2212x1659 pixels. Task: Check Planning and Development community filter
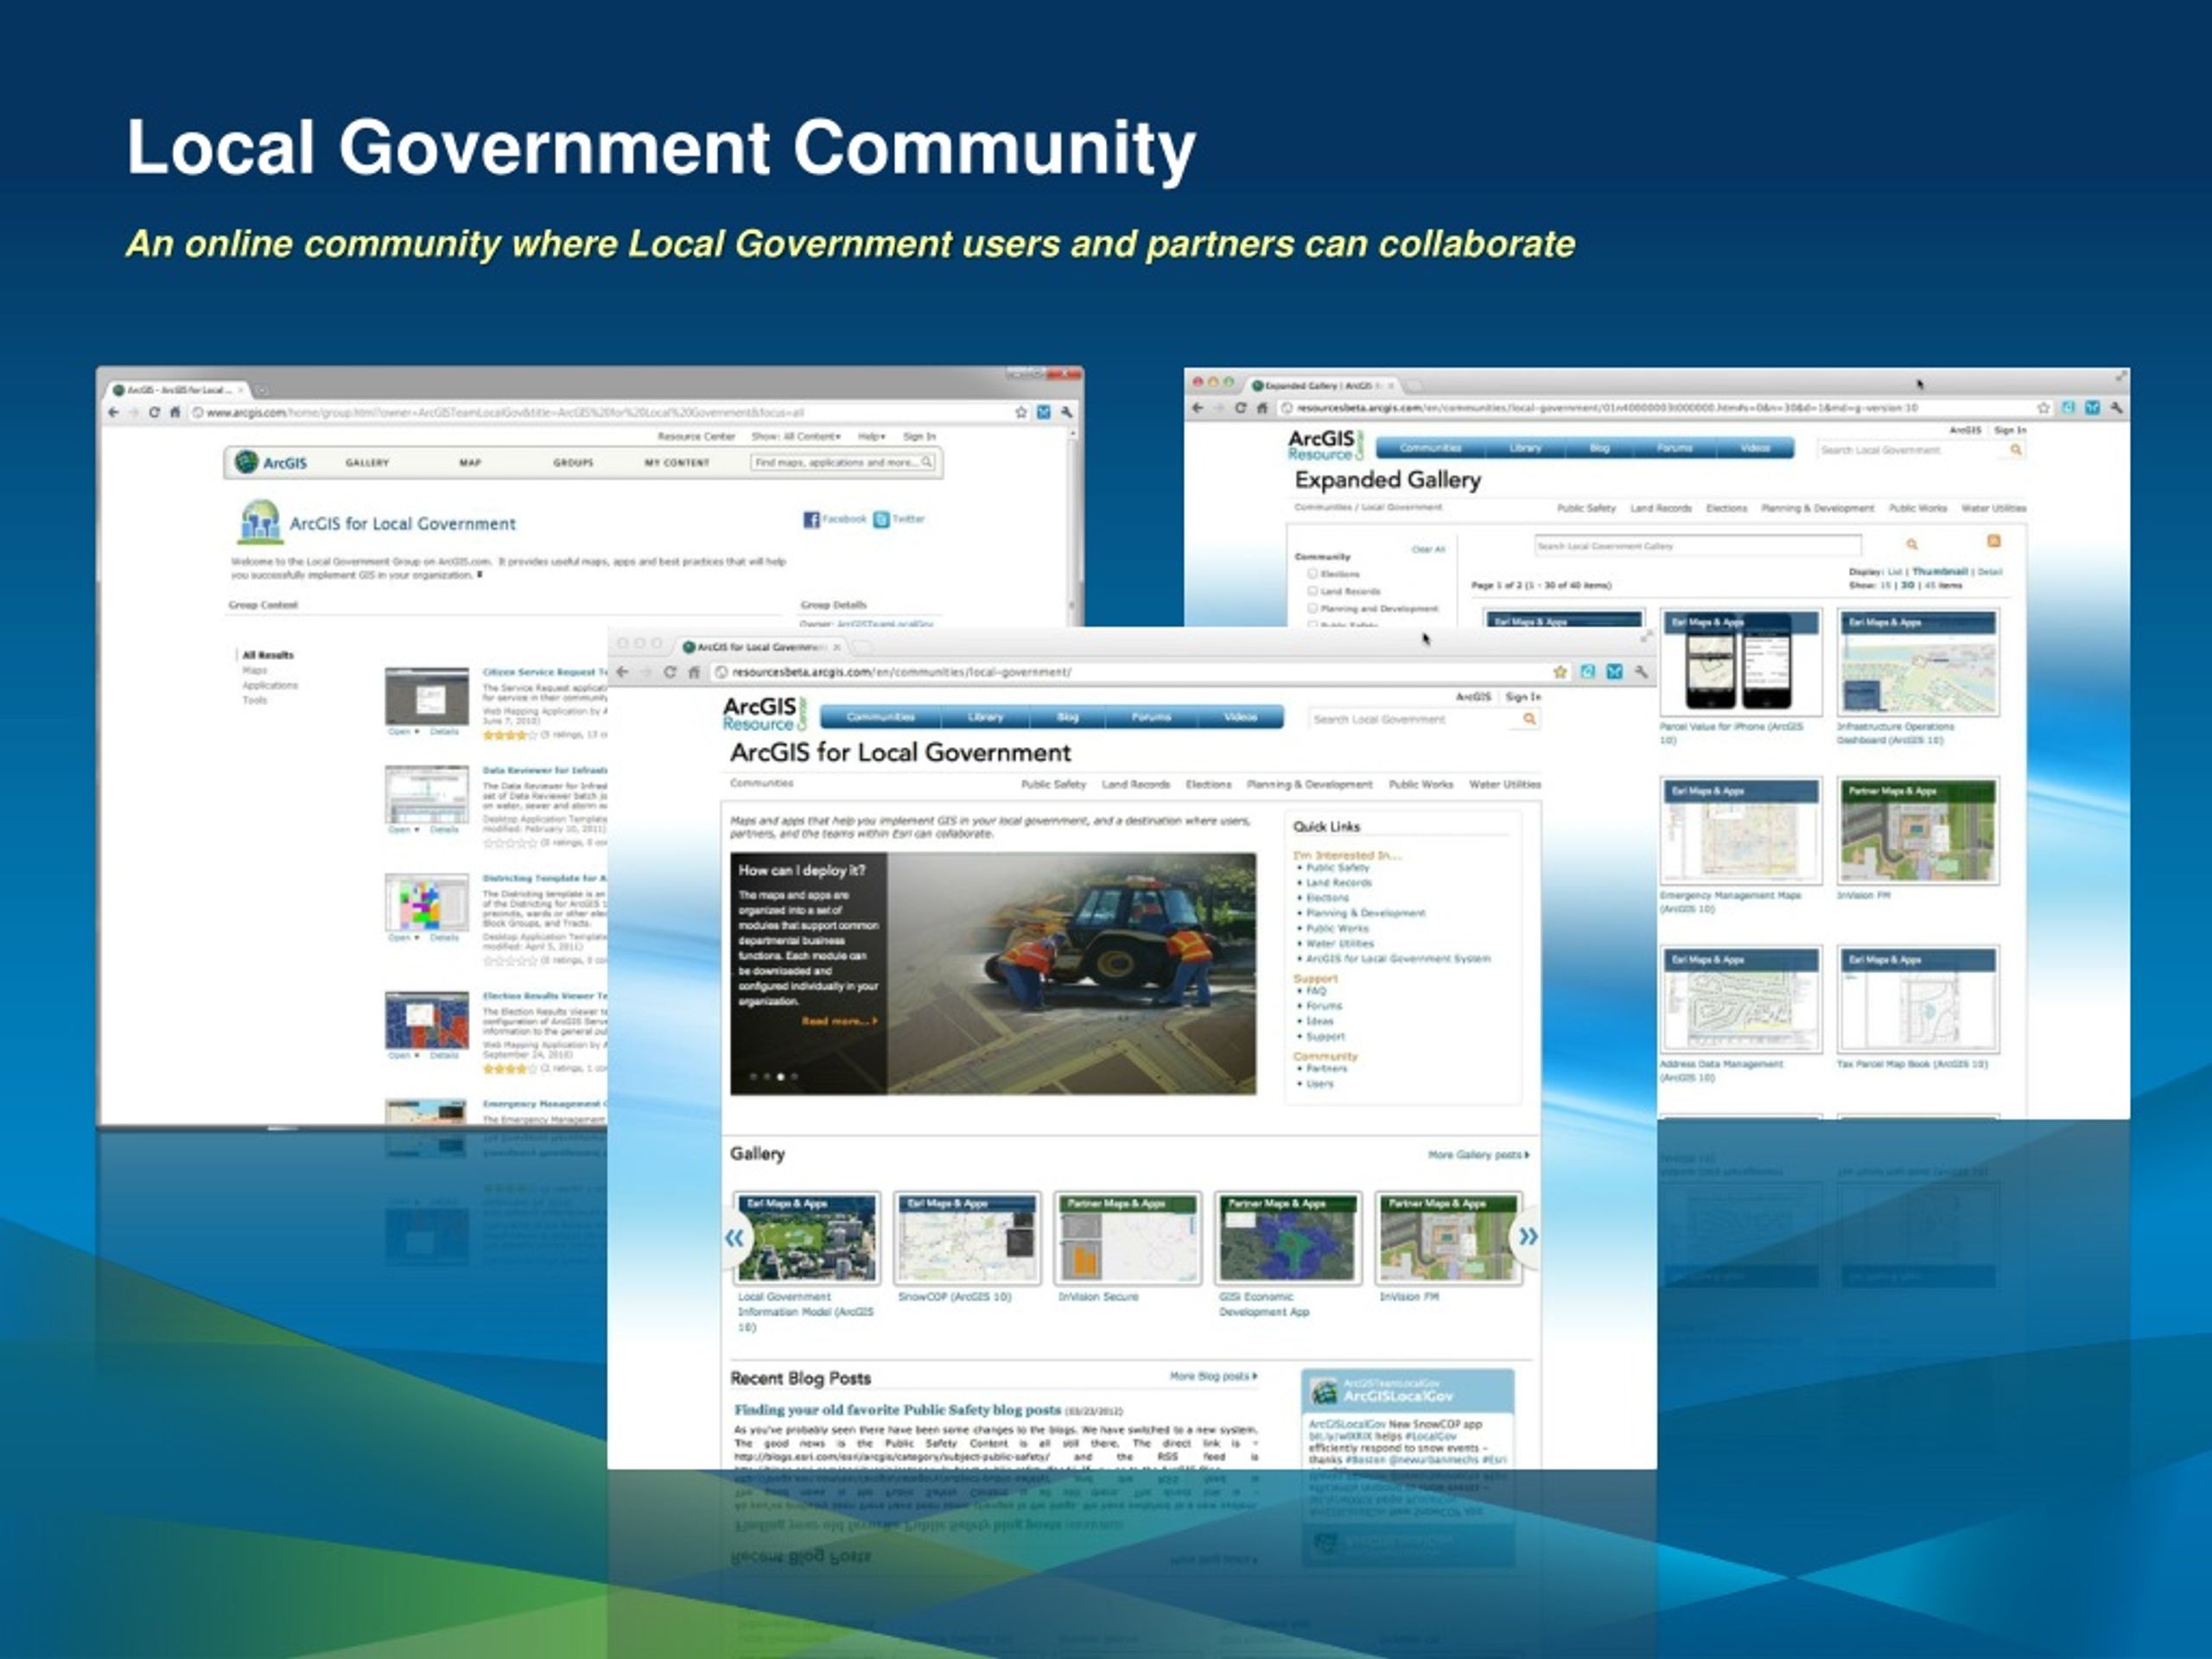[x=1312, y=608]
